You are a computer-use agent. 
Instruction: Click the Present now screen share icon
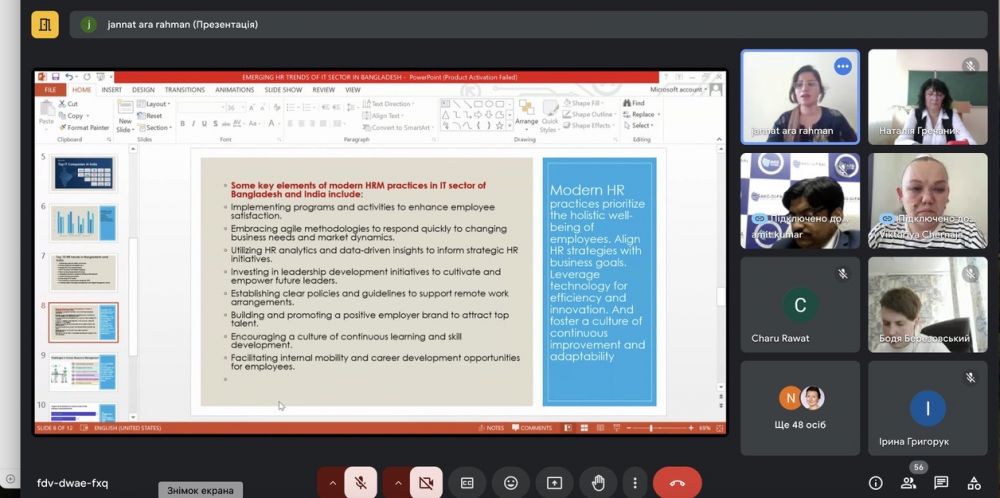(x=554, y=483)
